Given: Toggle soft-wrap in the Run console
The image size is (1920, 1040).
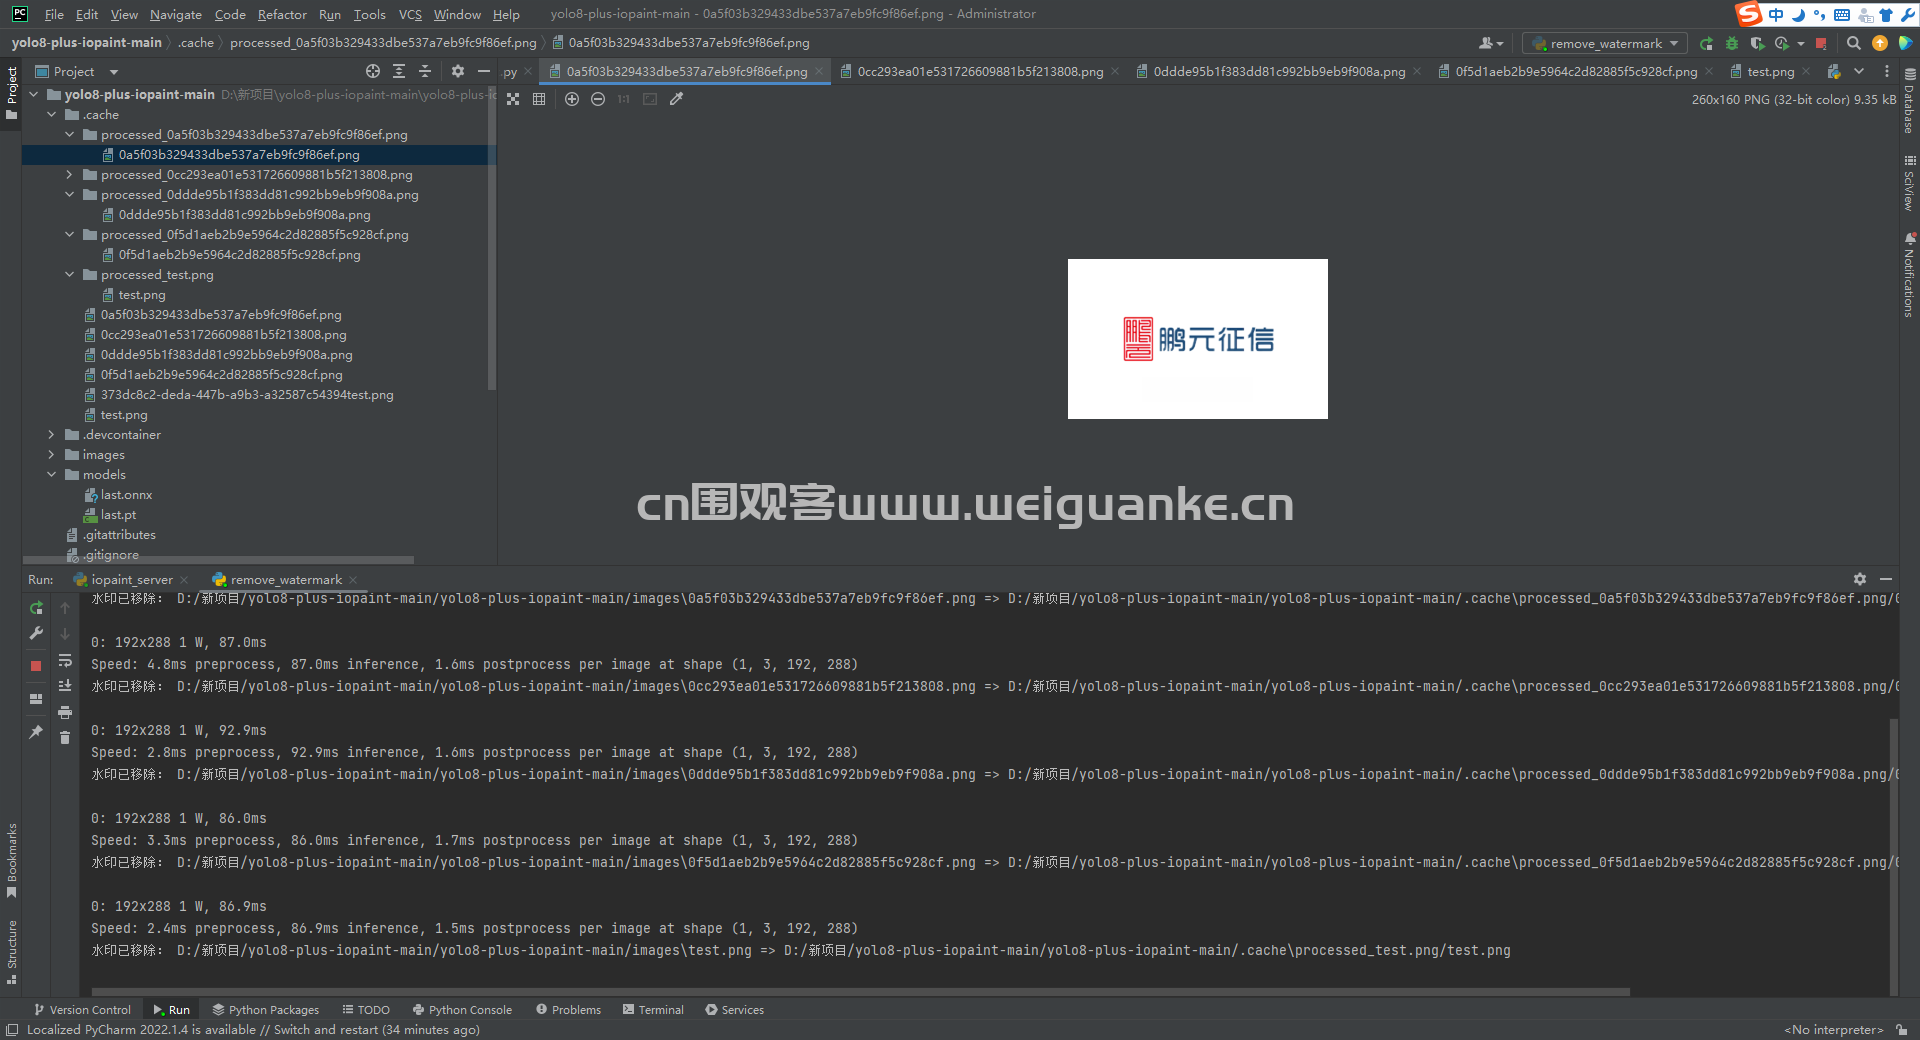Looking at the screenshot, I should [65, 661].
